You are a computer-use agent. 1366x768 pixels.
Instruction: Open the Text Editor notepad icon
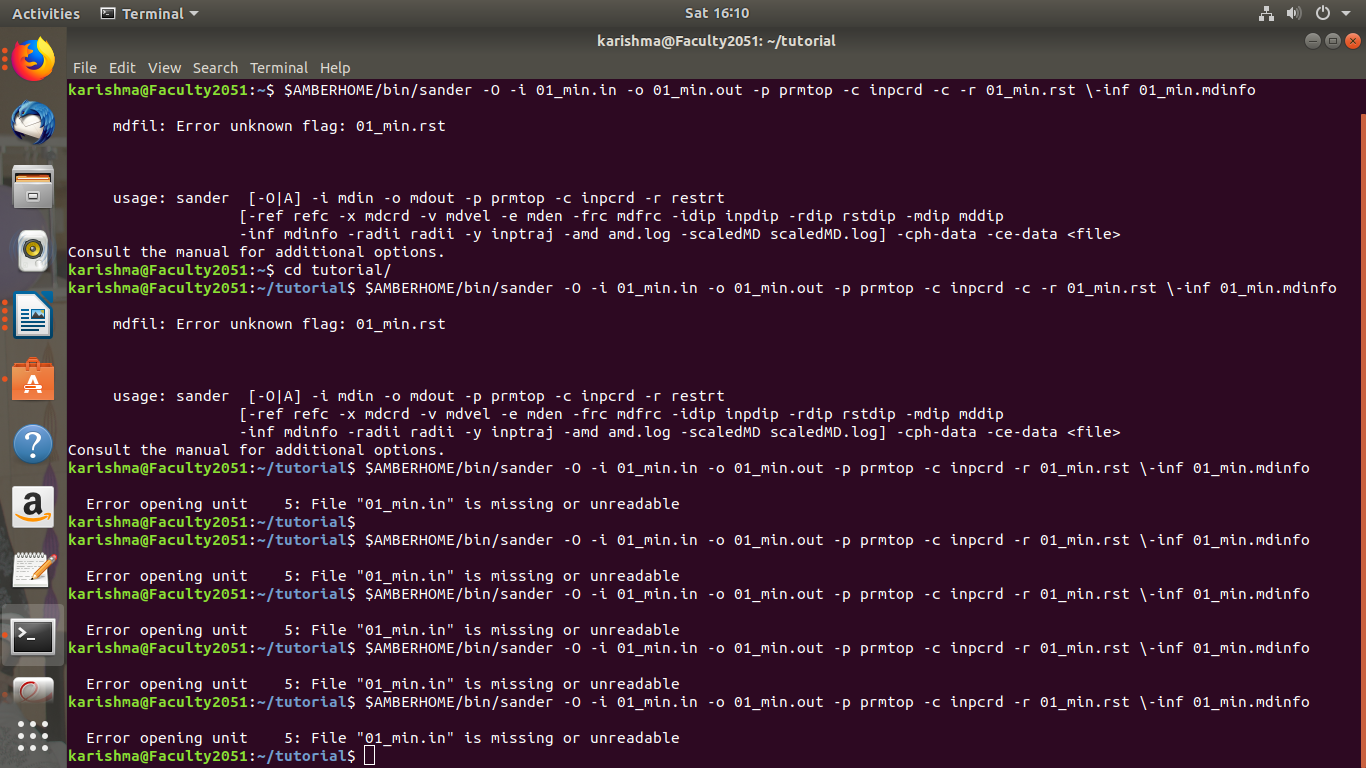(33, 571)
